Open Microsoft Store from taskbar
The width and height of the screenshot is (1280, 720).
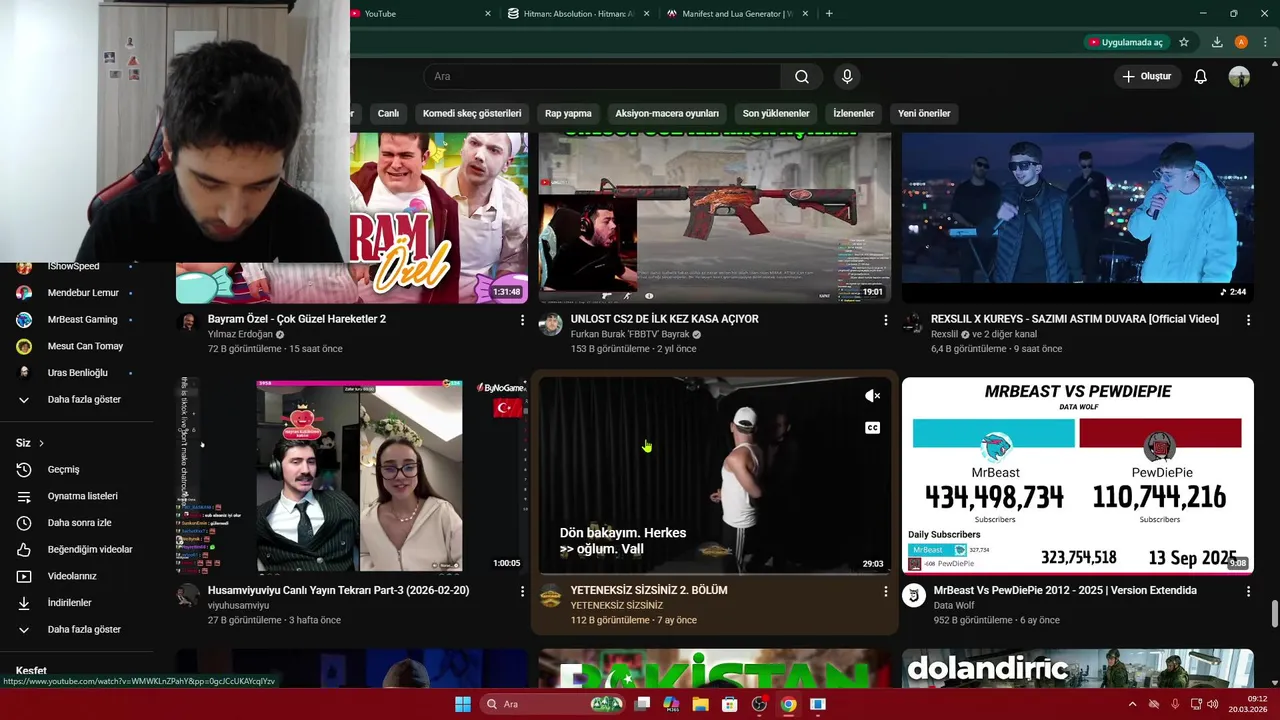(730, 704)
